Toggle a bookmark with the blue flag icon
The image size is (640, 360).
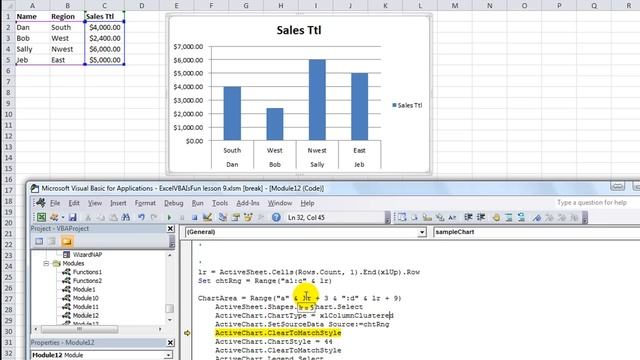537,218
